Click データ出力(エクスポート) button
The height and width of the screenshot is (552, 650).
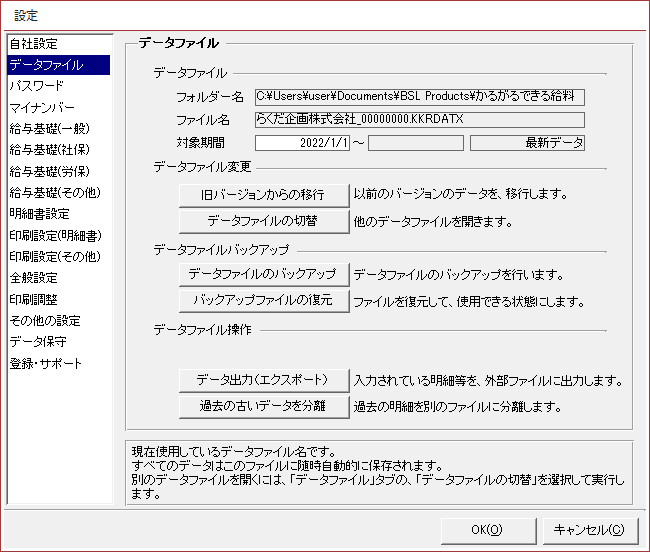pyautogui.click(x=264, y=380)
